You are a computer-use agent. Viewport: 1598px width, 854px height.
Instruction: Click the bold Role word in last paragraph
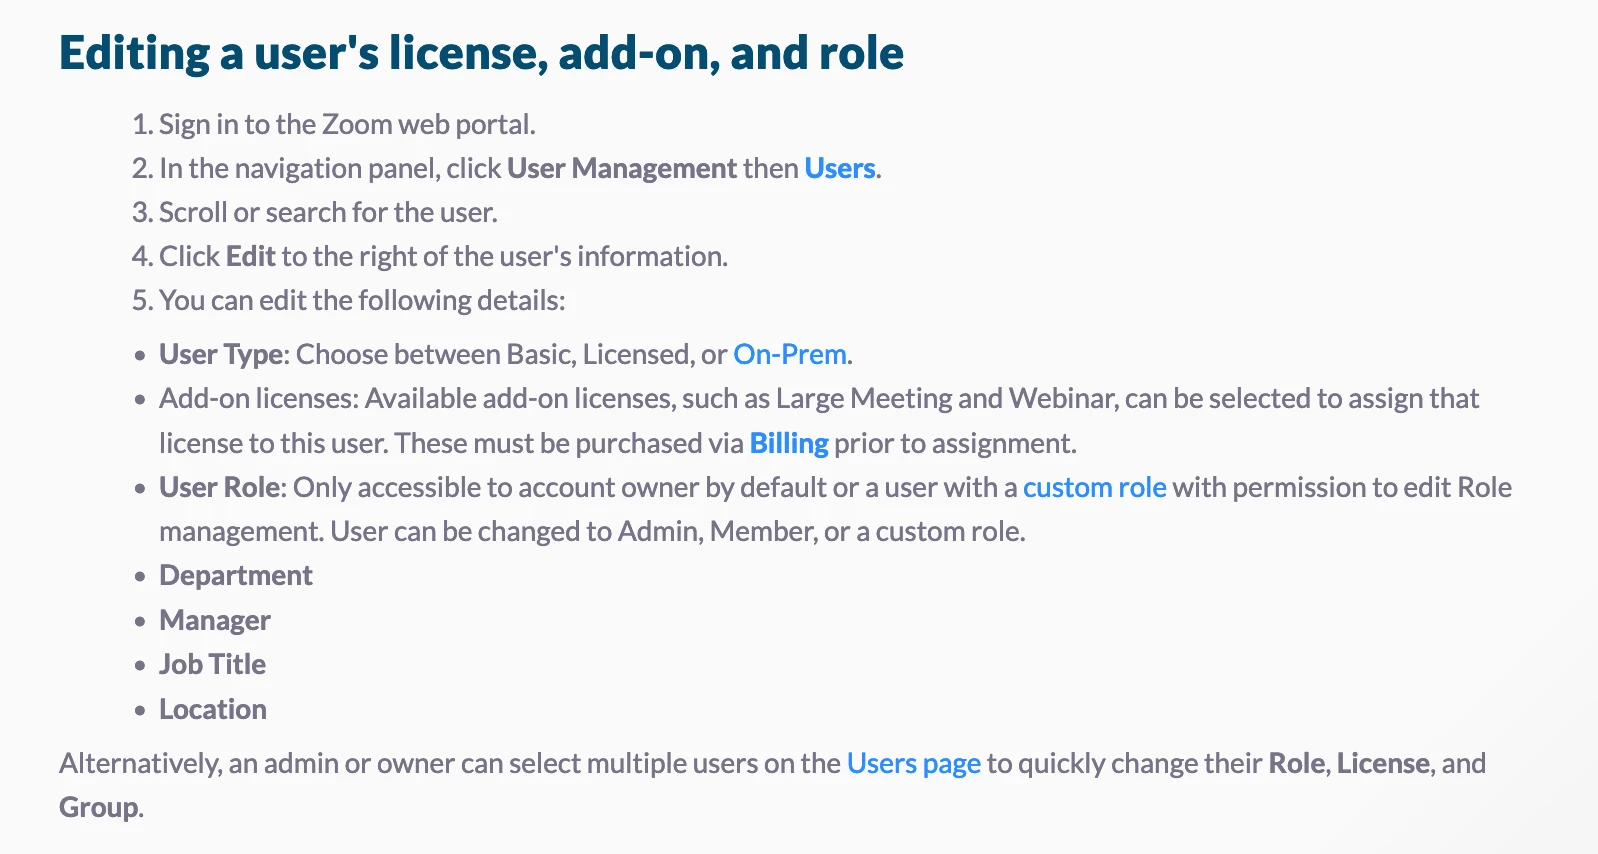(1297, 763)
